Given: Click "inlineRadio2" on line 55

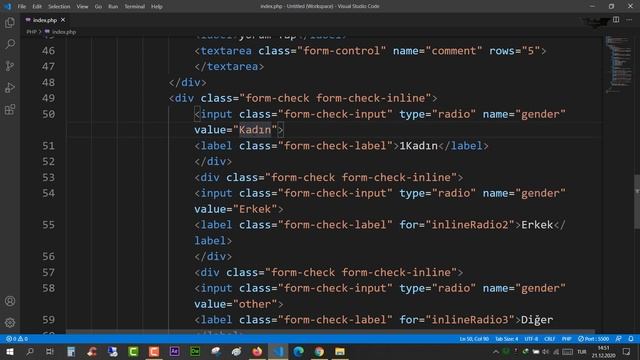Looking at the screenshot, I should click(x=470, y=225).
